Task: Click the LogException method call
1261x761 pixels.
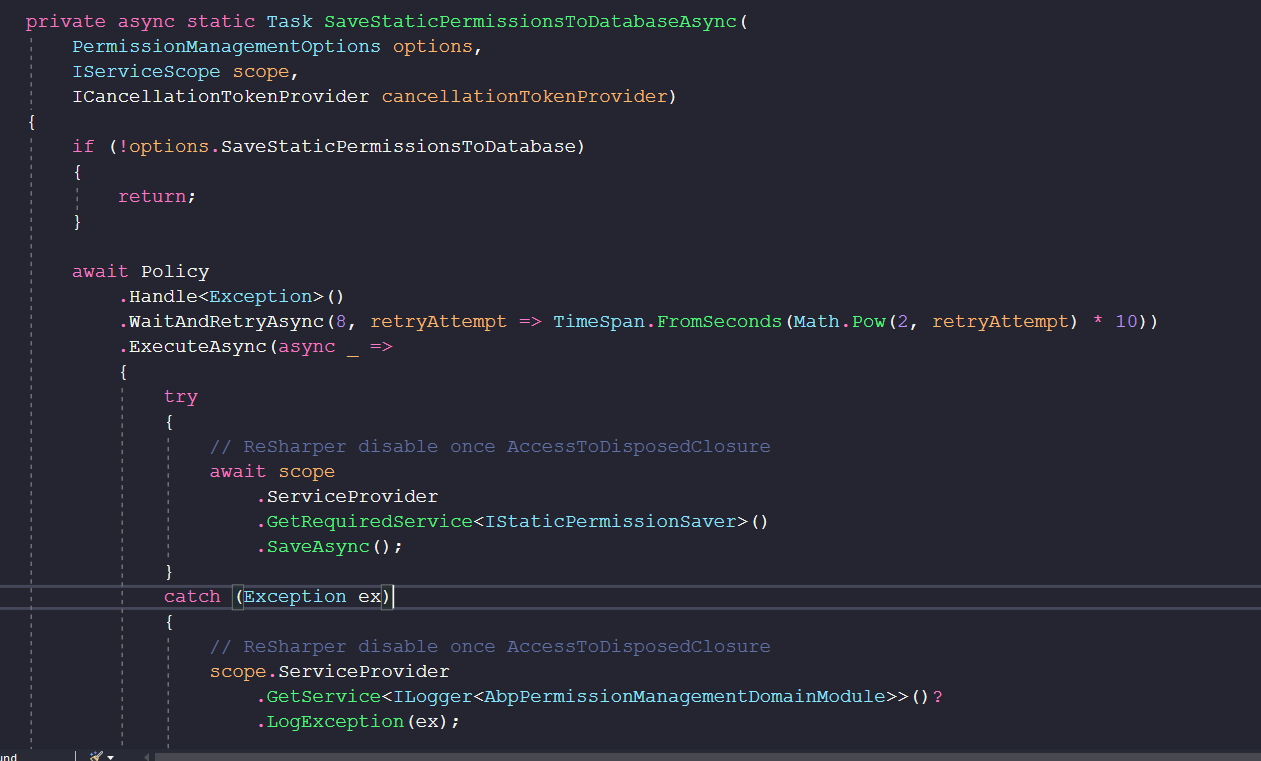Action: click(x=335, y=721)
